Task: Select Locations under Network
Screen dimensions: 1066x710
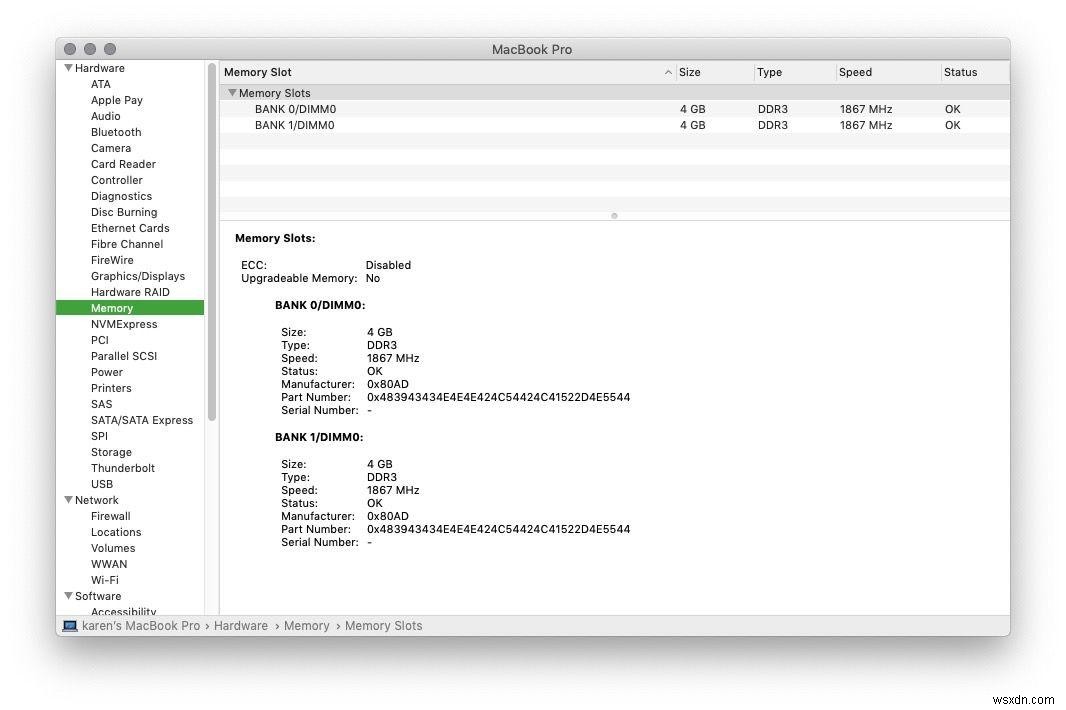Action: pos(116,532)
